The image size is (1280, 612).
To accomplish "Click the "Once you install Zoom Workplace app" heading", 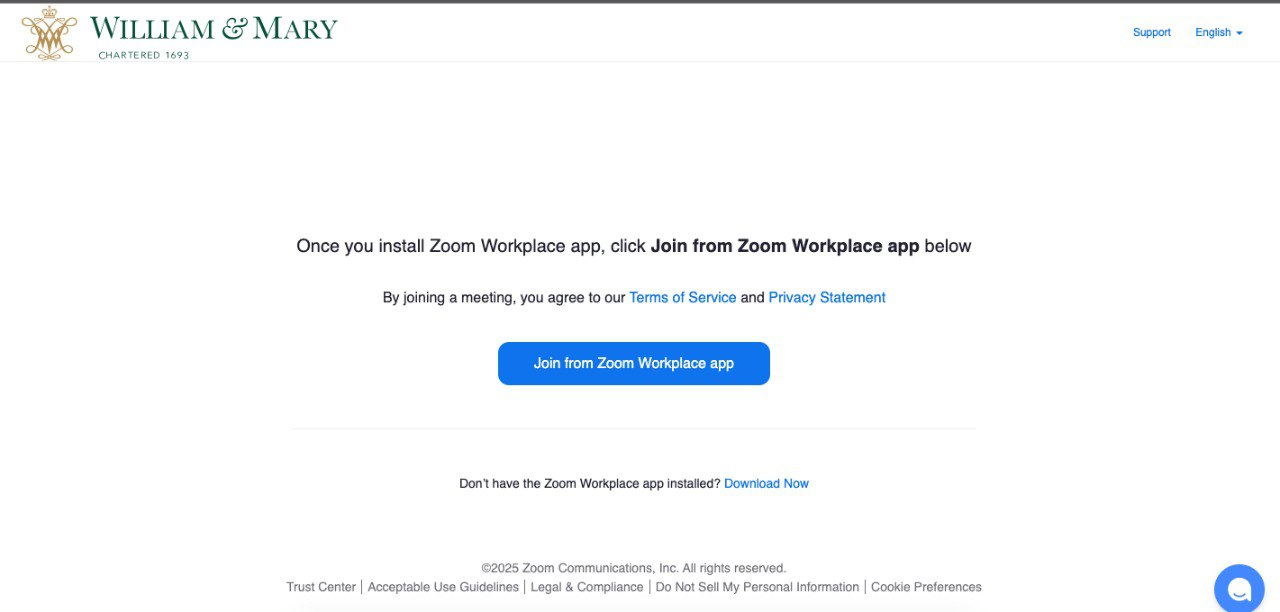I will pyautogui.click(x=633, y=246).
